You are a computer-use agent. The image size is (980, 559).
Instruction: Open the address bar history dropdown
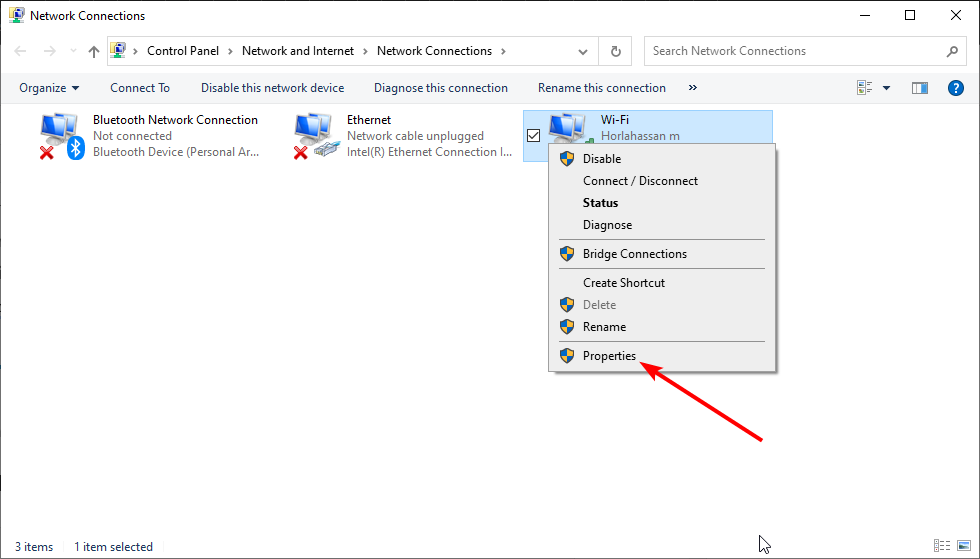click(582, 51)
